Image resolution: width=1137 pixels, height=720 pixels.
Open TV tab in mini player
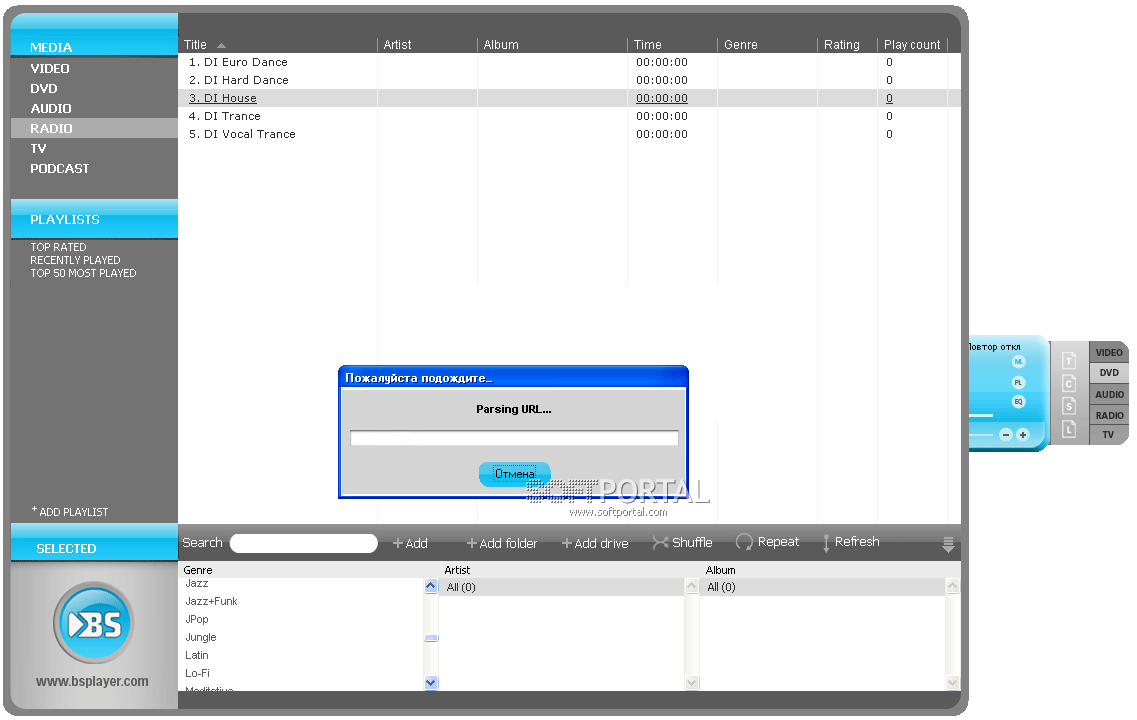tap(1109, 435)
